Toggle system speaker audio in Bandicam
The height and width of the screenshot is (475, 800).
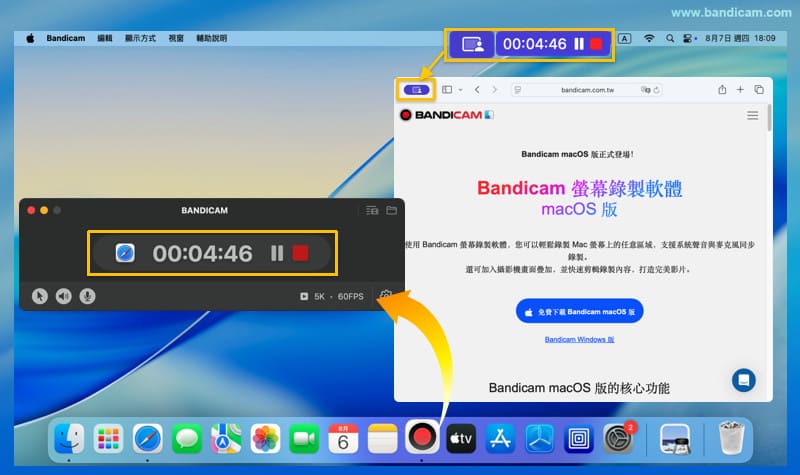pyautogui.click(x=63, y=296)
